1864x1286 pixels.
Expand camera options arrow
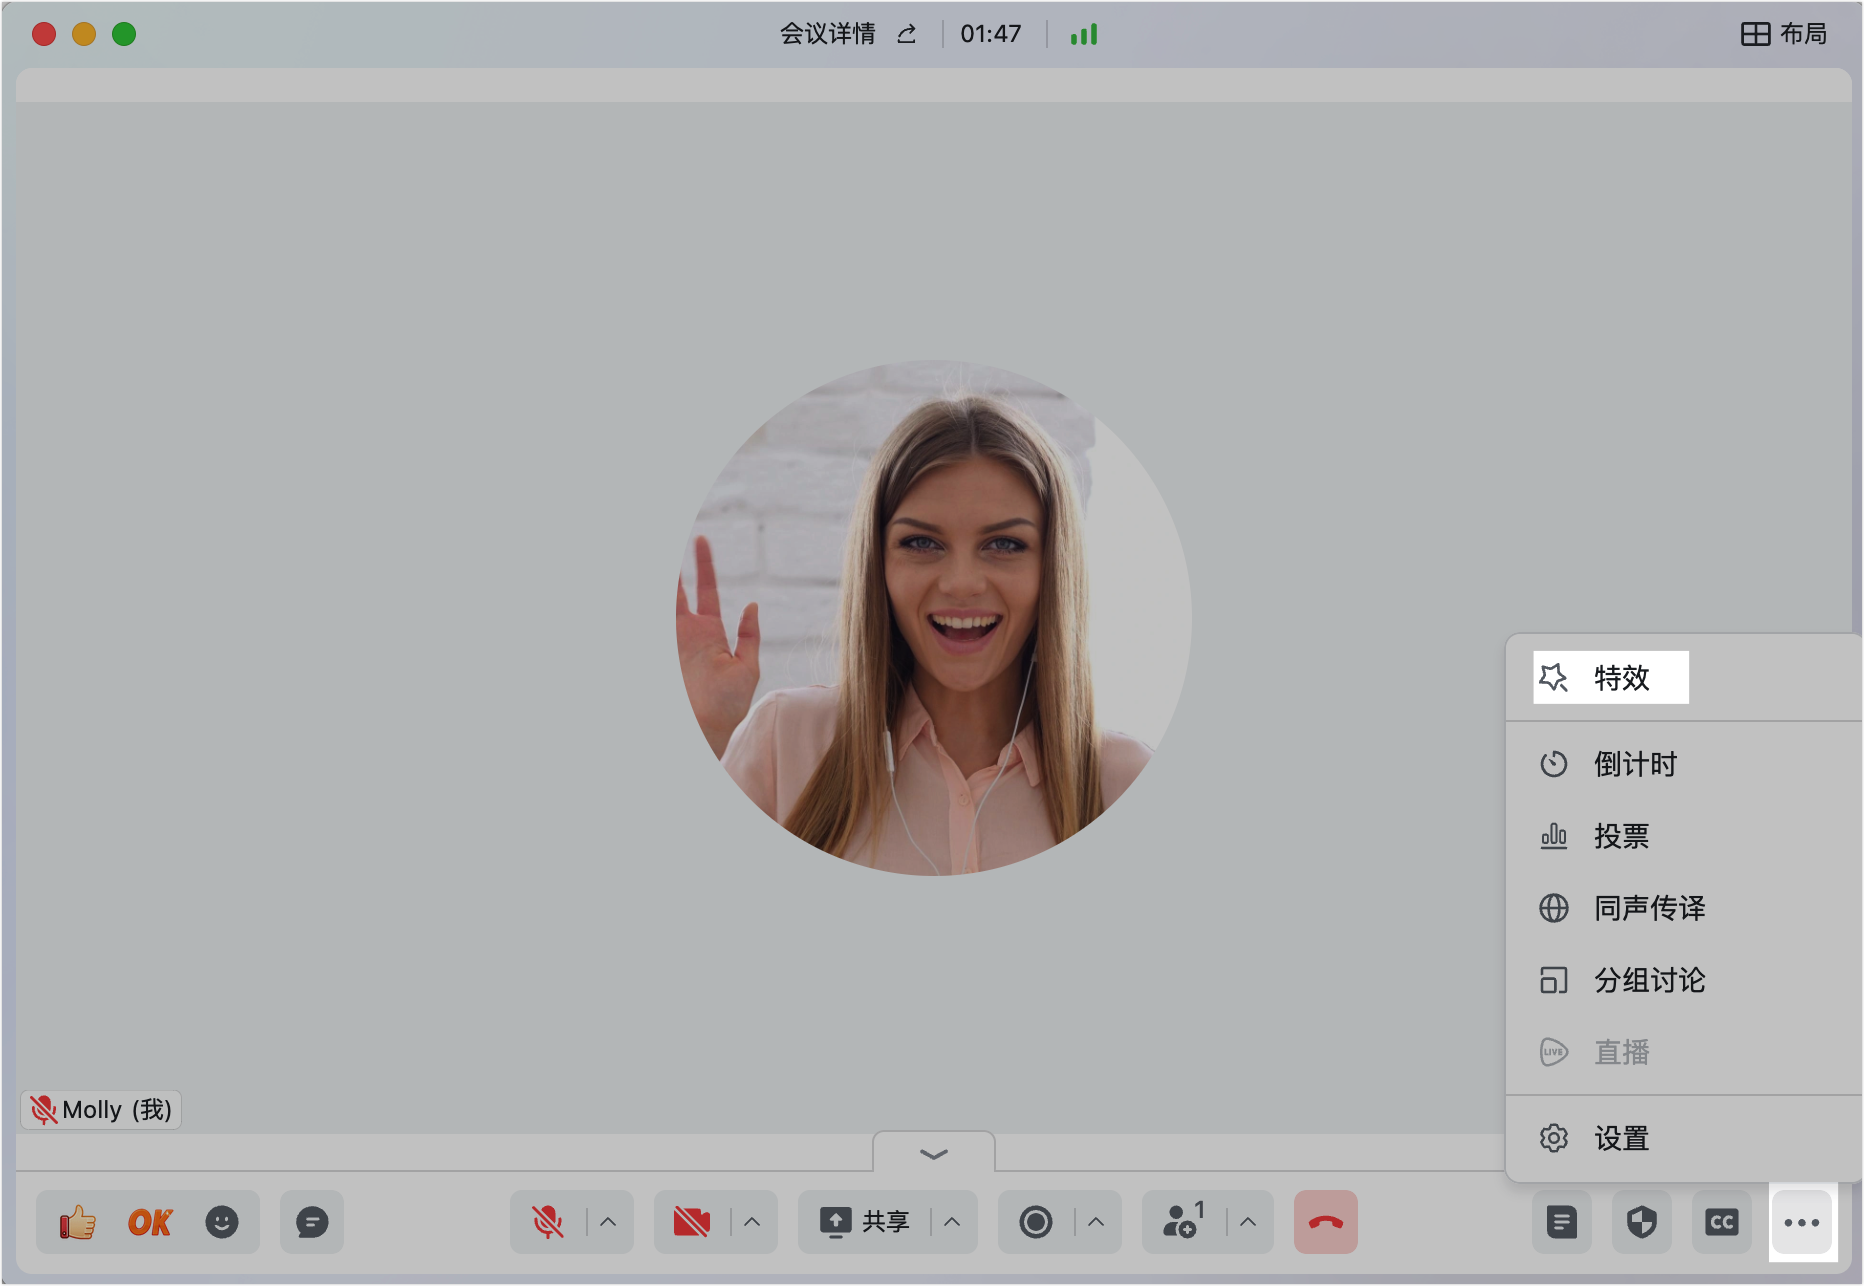[752, 1222]
